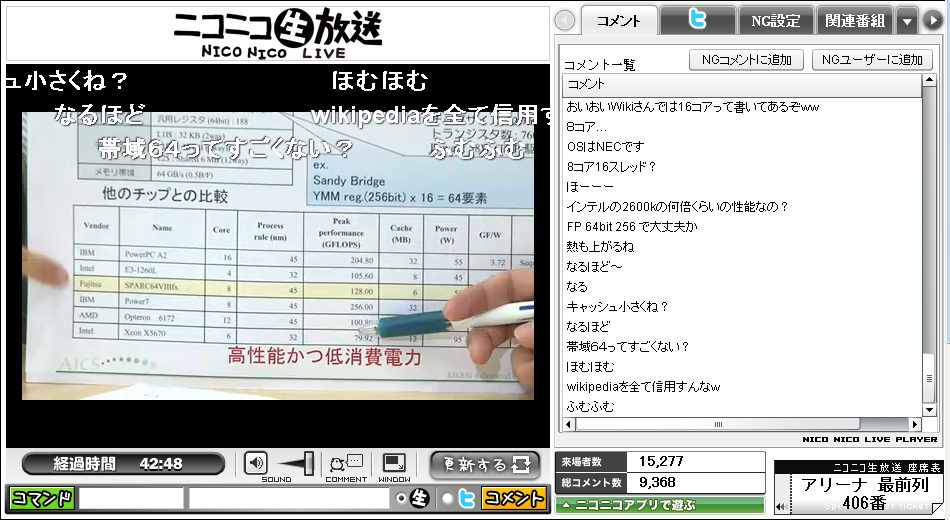This screenshot has width=950, height=520.
Task: Open the NG設定 tab
Action: click(776, 21)
